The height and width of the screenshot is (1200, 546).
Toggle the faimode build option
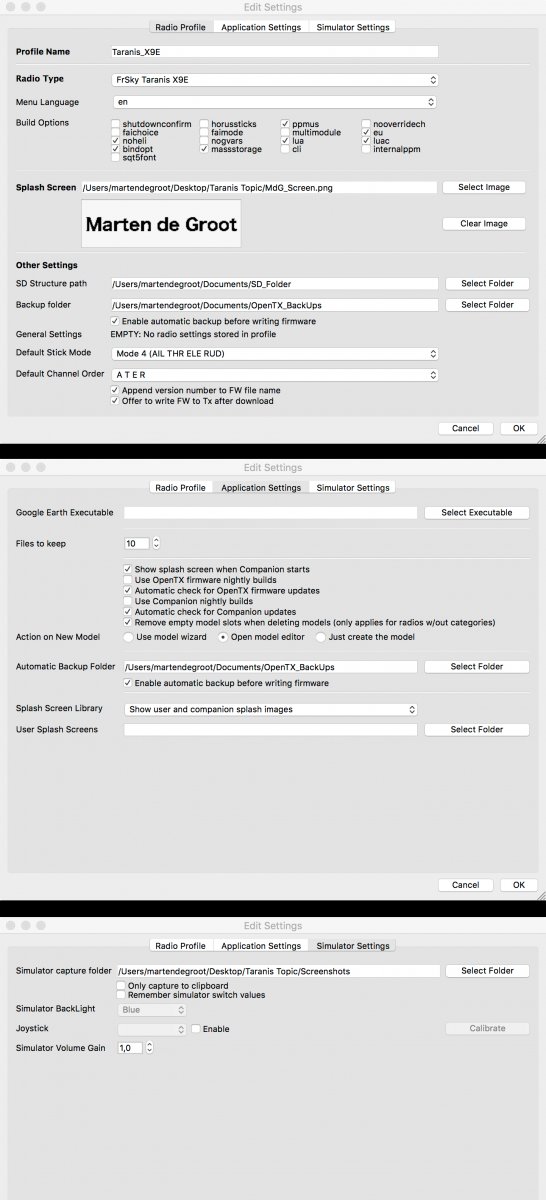[204, 132]
